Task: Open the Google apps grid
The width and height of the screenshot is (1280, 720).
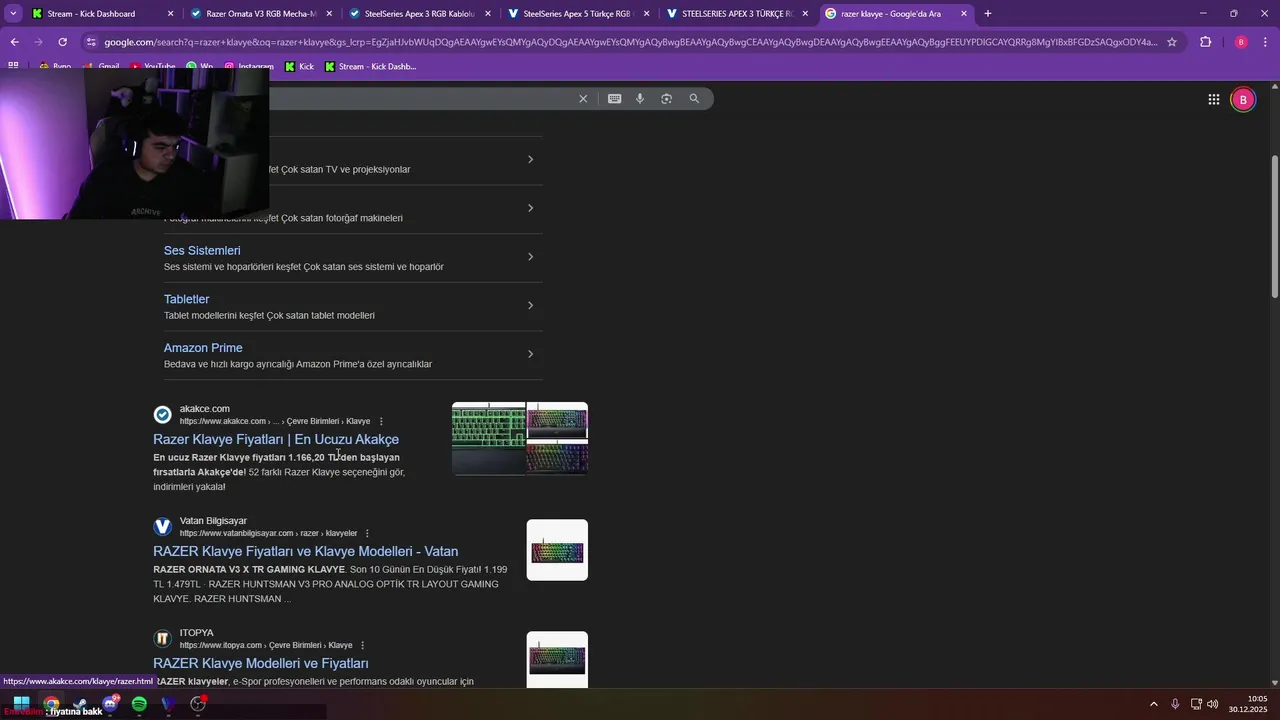Action: pos(1213,99)
